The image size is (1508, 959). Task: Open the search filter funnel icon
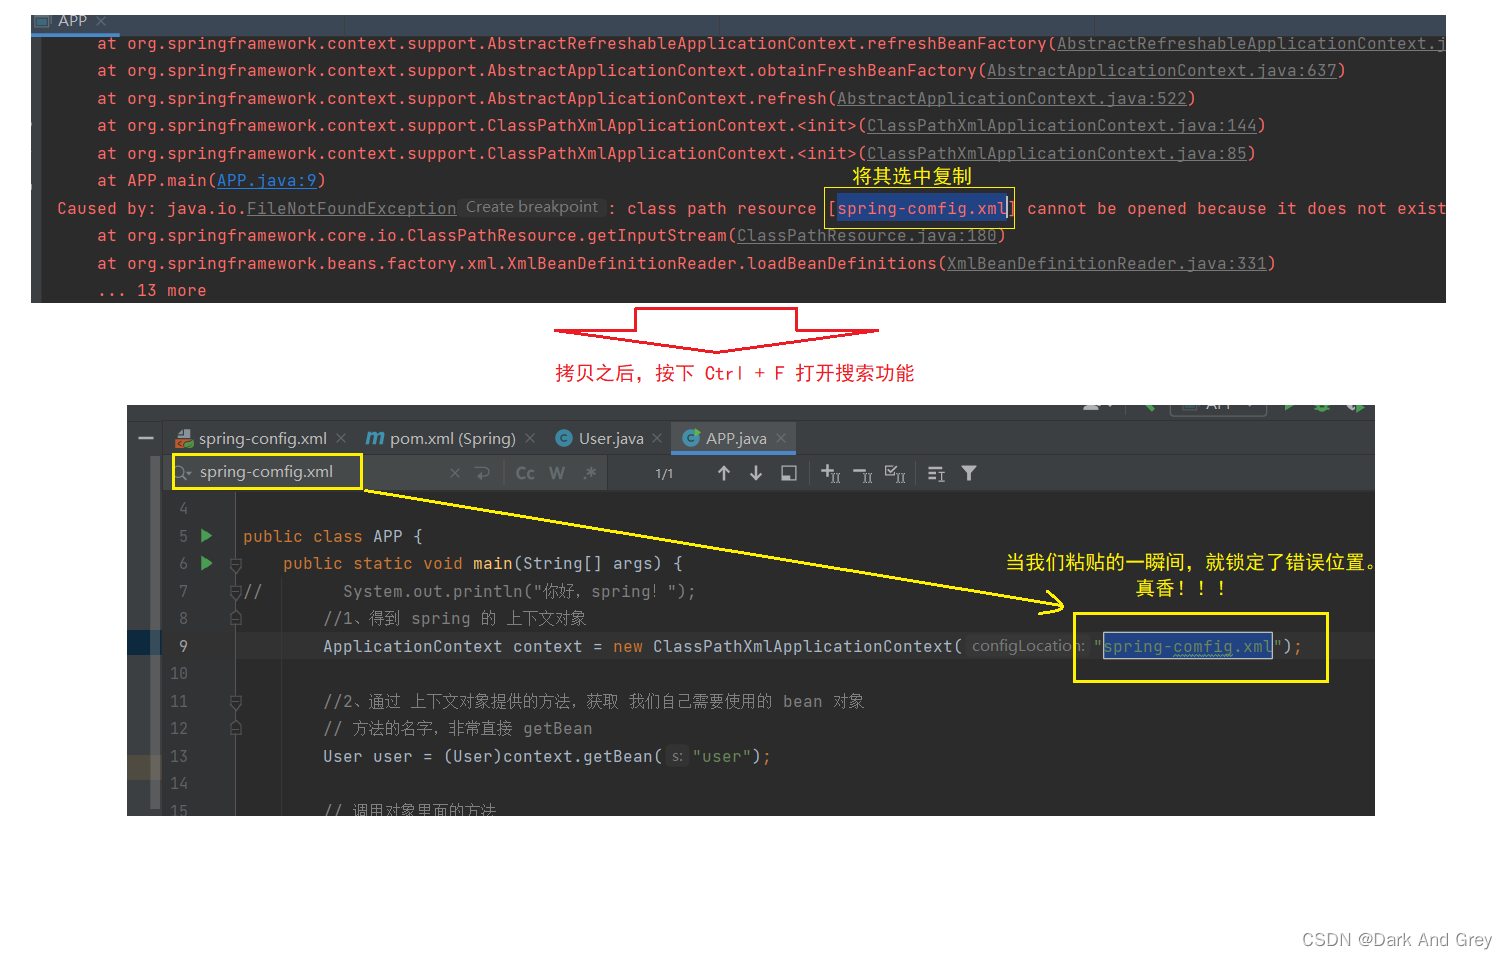pyautogui.click(x=969, y=473)
